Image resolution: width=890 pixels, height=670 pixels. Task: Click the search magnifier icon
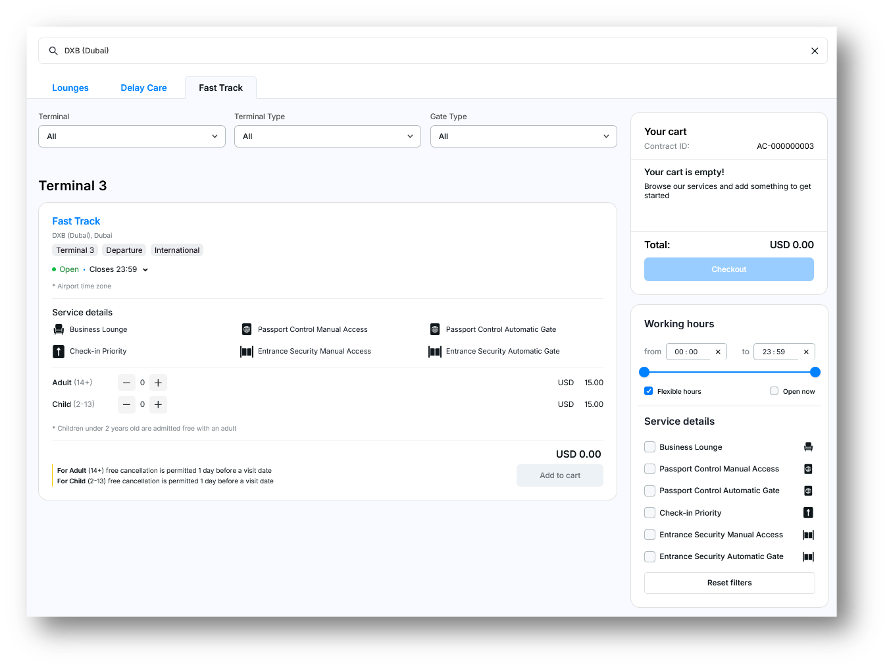point(53,51)
